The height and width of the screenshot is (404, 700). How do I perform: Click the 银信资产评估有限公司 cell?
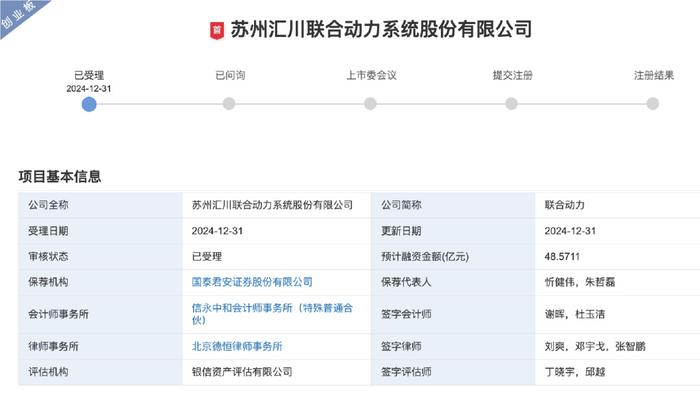click(242, 372)
